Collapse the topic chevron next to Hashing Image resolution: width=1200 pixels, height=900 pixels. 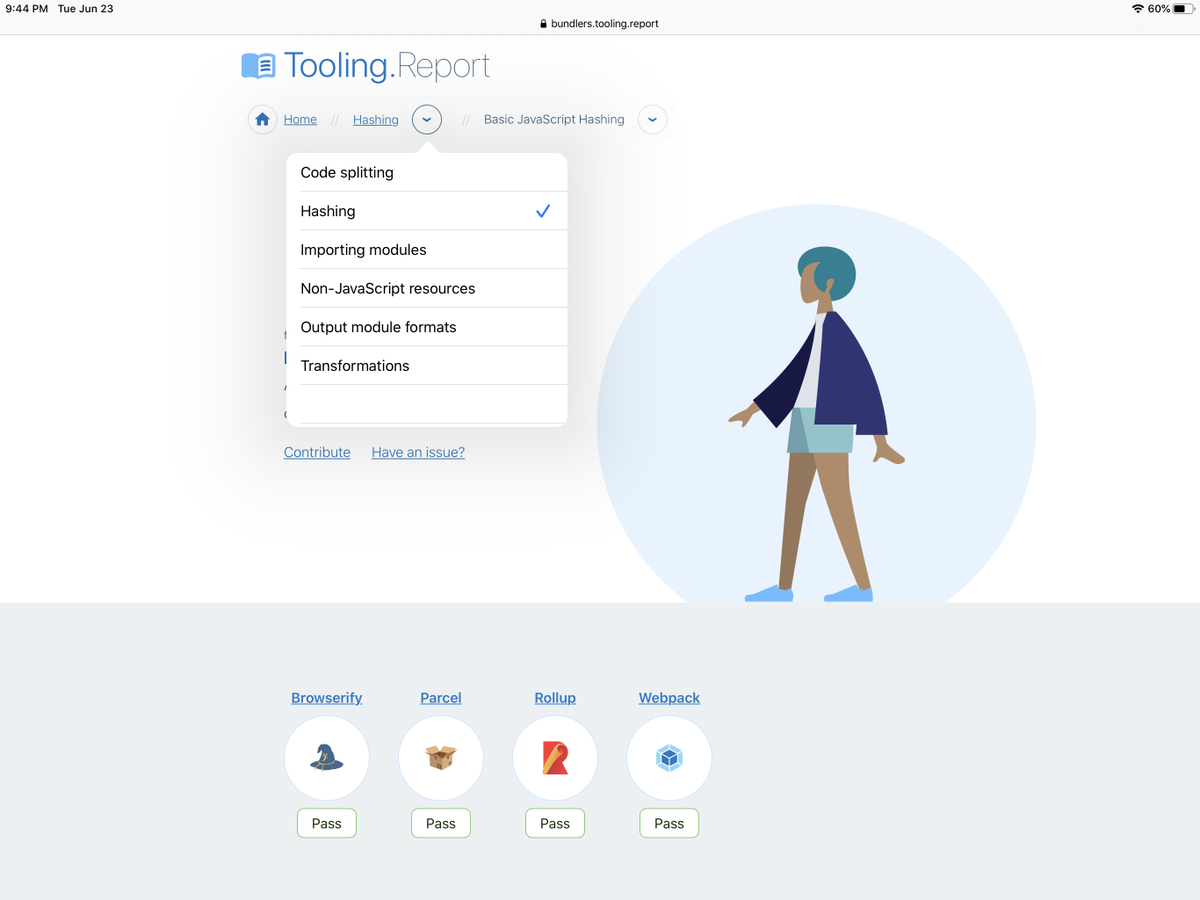427,119
